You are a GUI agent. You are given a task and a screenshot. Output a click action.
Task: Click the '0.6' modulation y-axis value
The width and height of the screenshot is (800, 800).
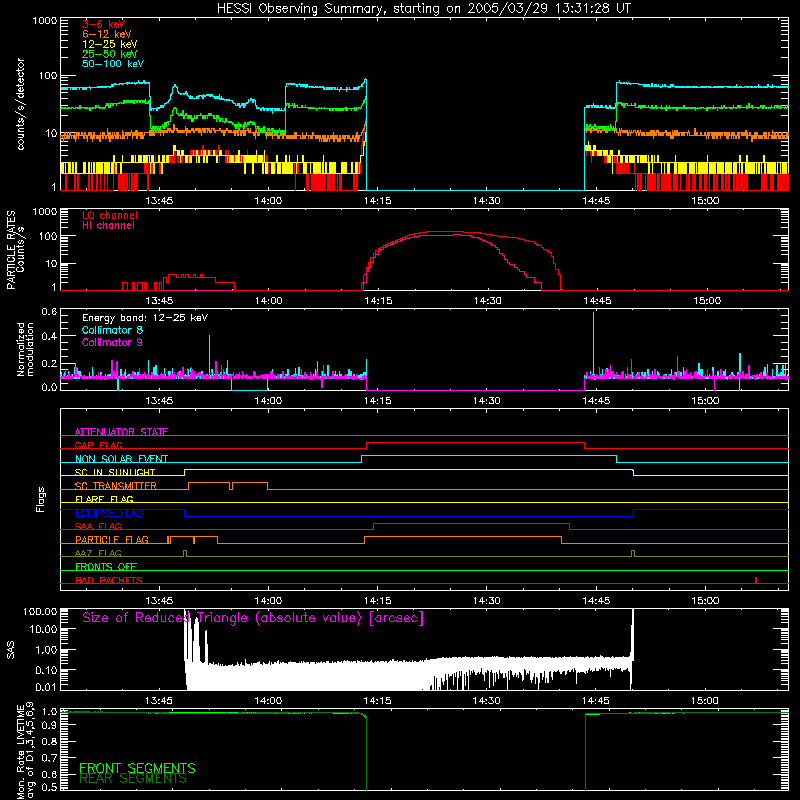pyautogui.click(x=49, y=312)
